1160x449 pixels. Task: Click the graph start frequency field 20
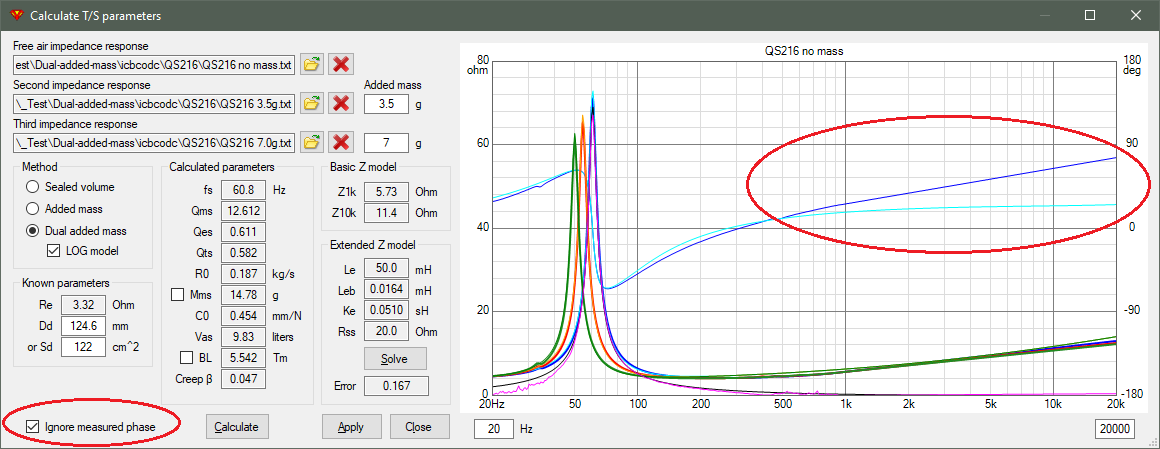click(x=493, y=428)
